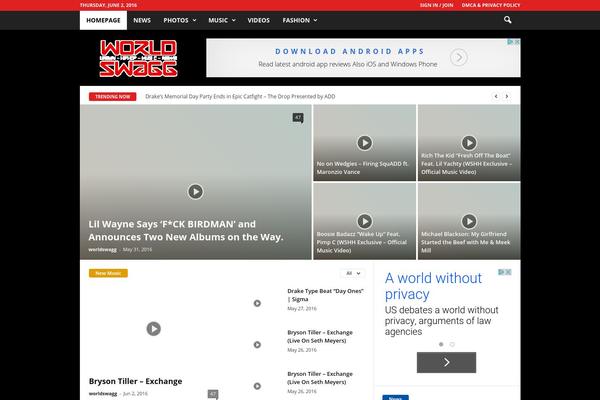This screenshot has height=400, width=600.
Task: Click the blue News label in sidebar
Action: pos(396,398)
